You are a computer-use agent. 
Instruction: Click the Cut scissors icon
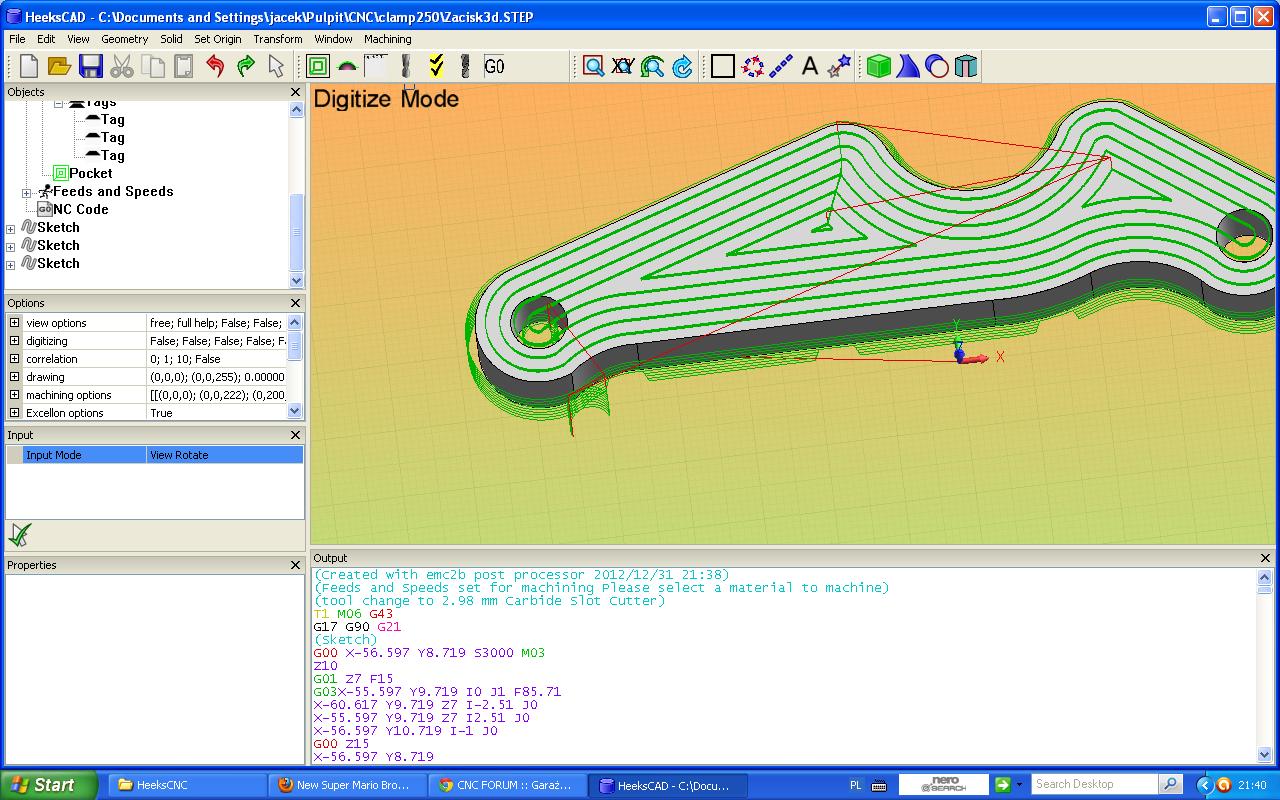(x=122, y=66)
